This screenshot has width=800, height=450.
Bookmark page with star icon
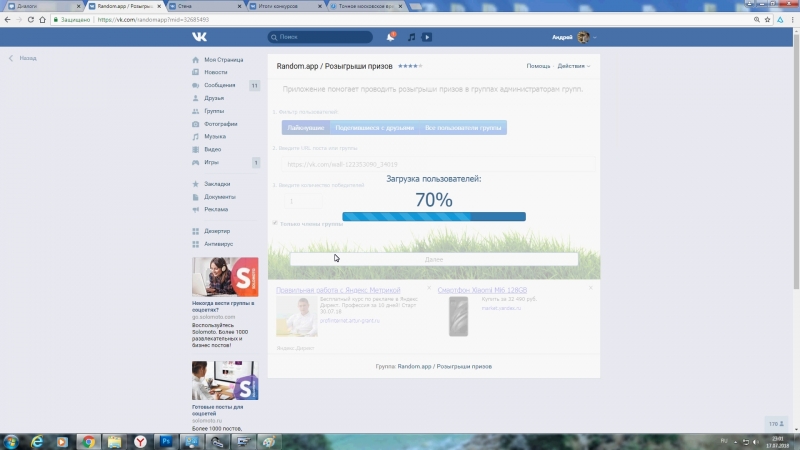(767, 19)
